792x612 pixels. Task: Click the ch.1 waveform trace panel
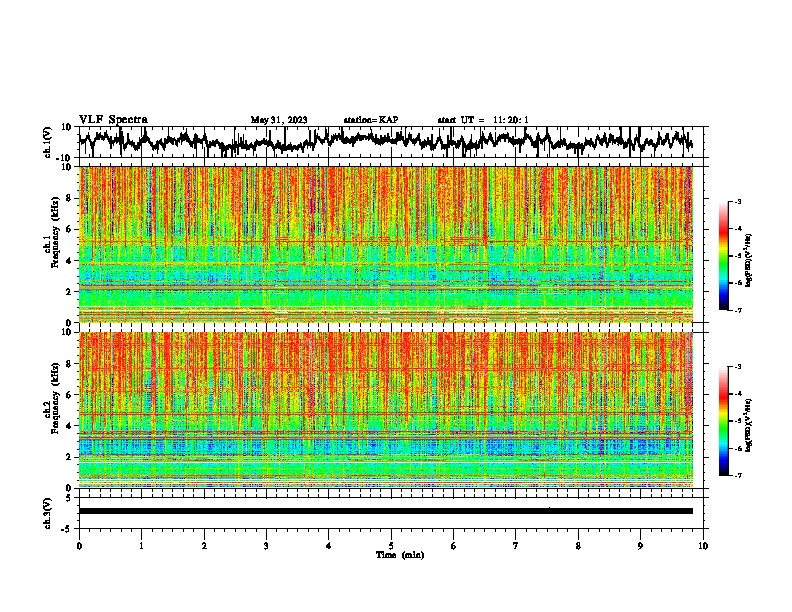coord(391,142)
